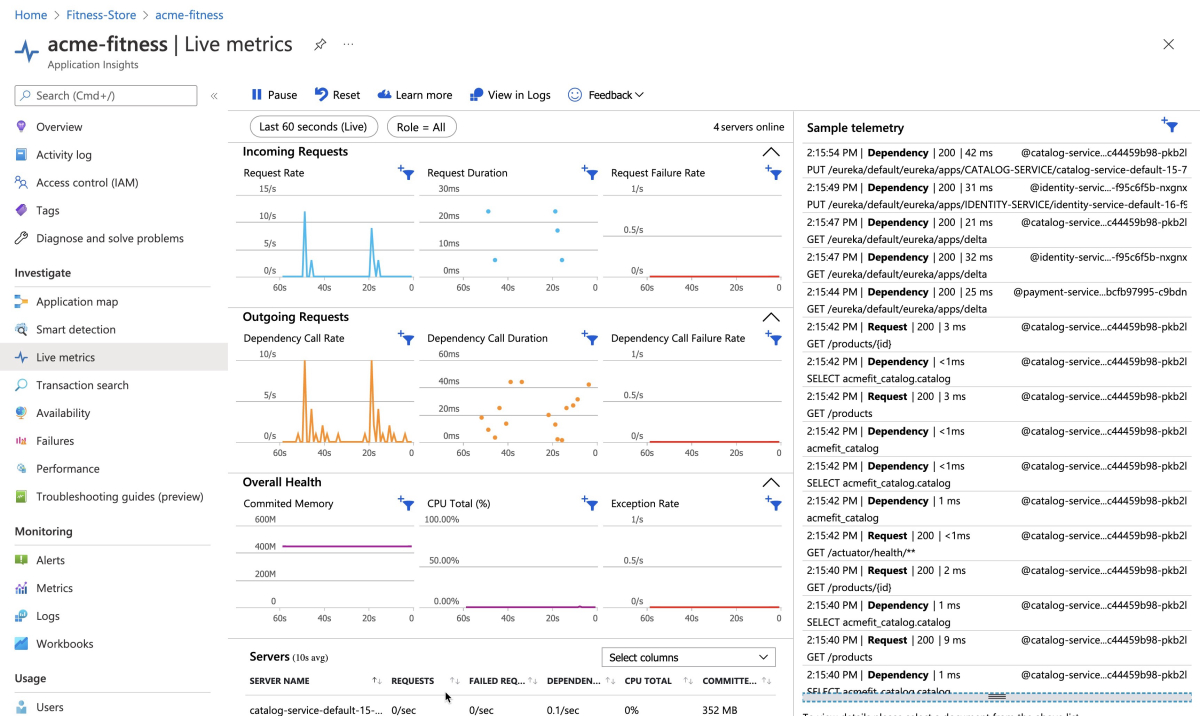Expand the Feedback dropdown menu
This screenshot has width=1200, height=716.
coord(606,95)
